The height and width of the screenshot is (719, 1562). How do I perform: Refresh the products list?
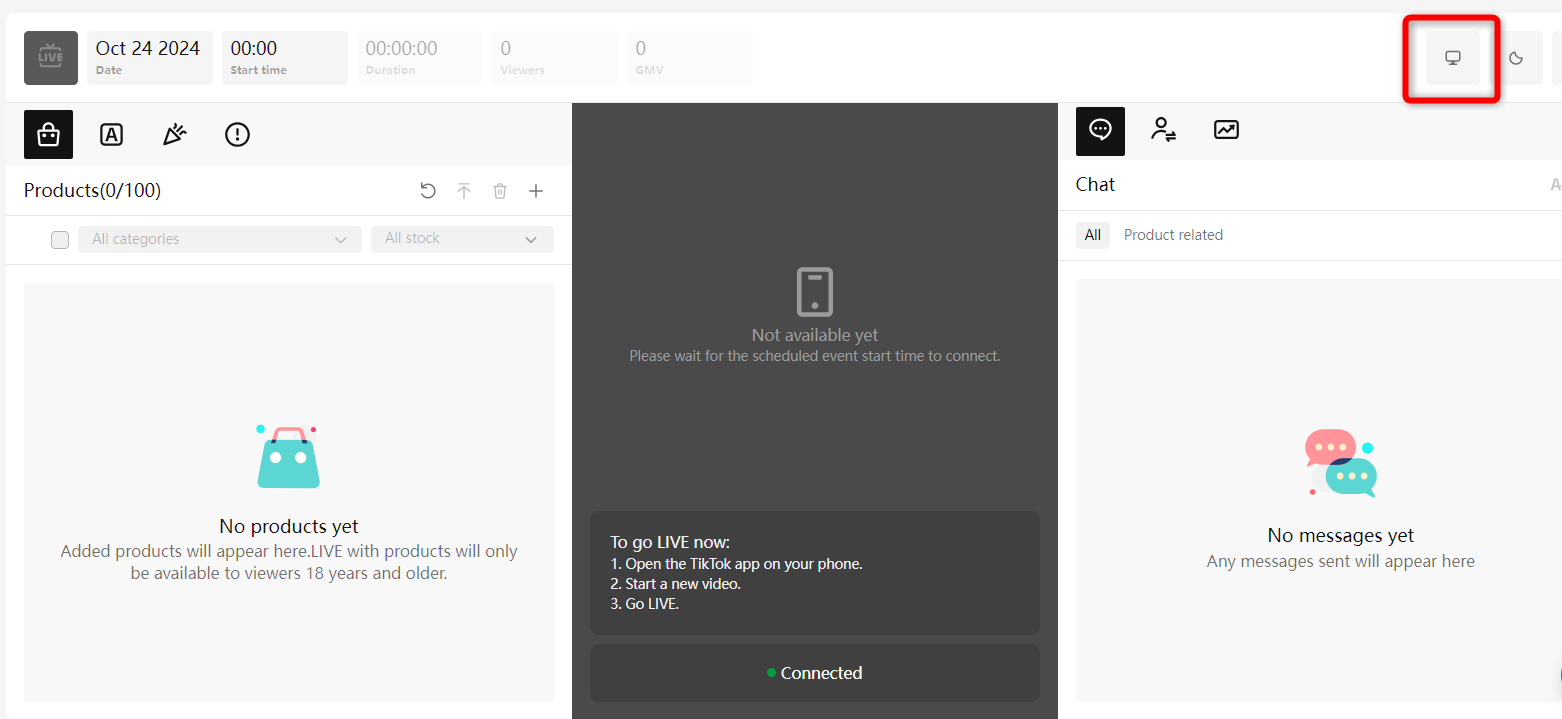pos(428,191)
